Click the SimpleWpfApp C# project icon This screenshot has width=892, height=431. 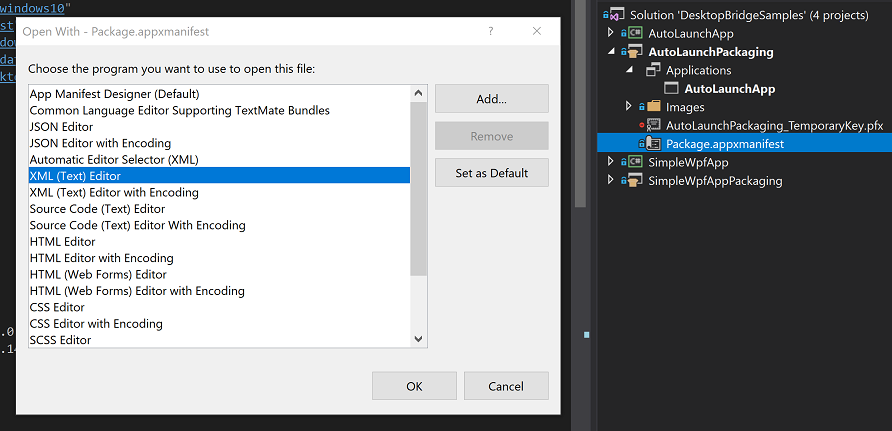coord(634,162)
